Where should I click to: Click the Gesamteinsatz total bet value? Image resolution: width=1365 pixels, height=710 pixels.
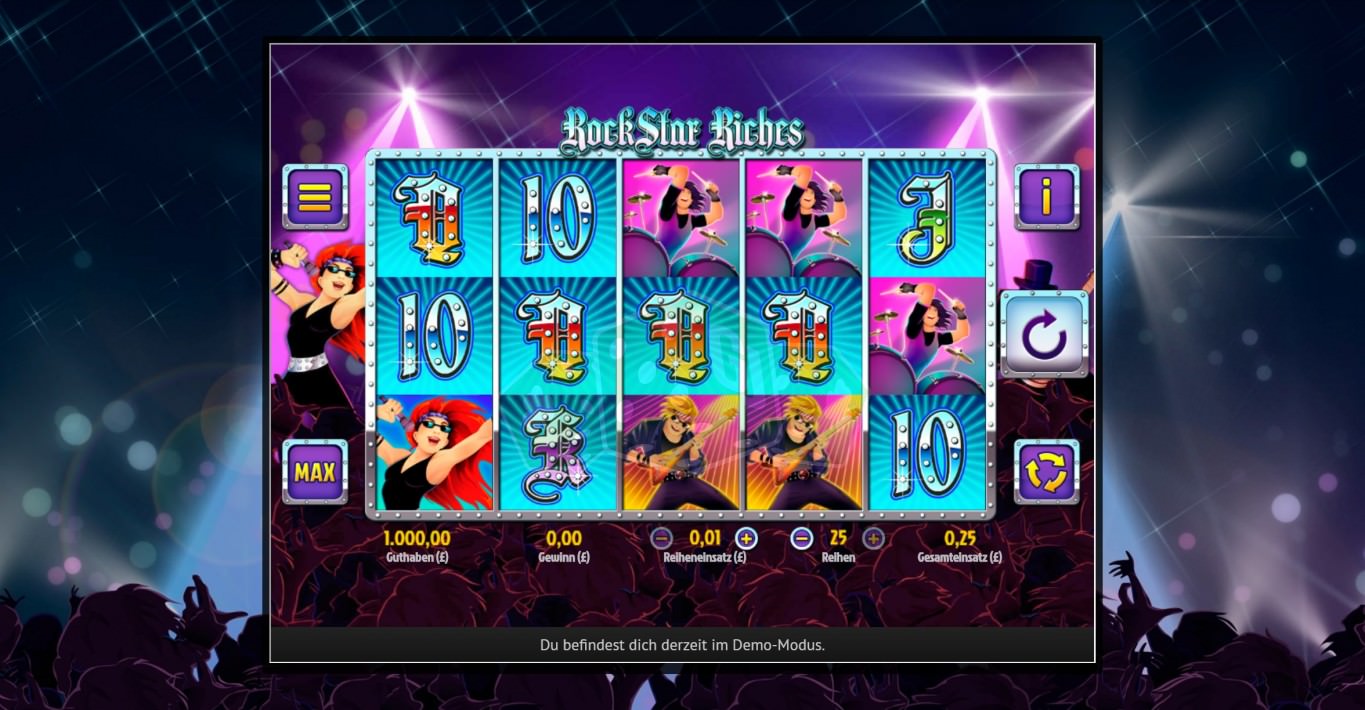click(959, 538)
